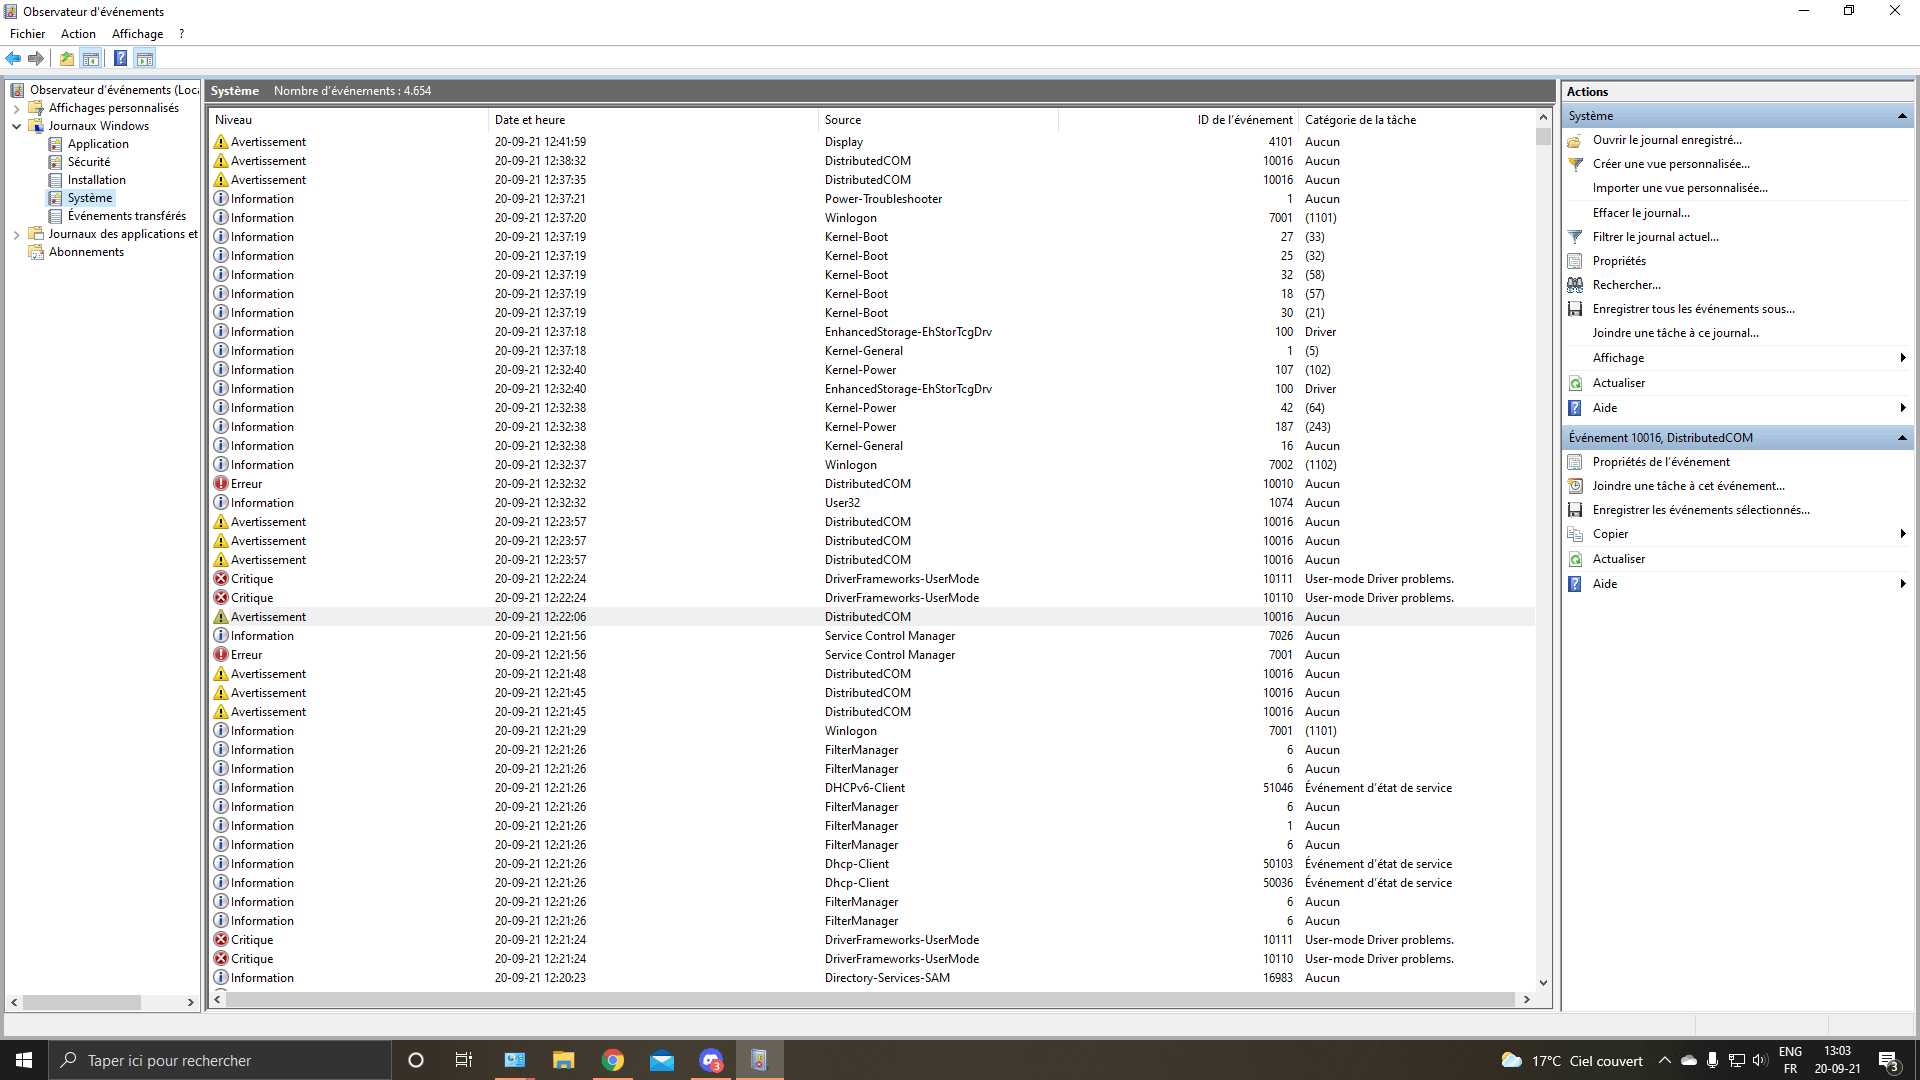Click Effacer le journal link

[1640, 213]
